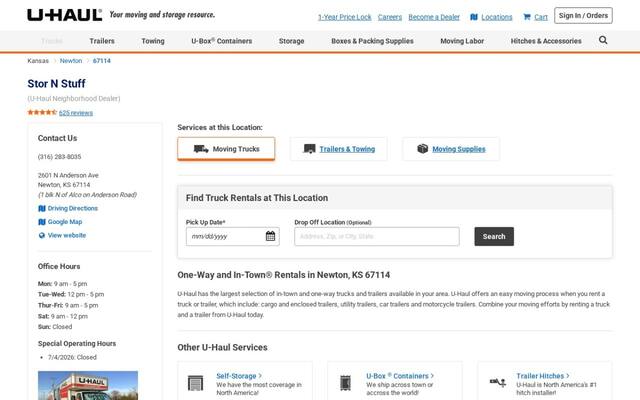640x400 pixels.
Task: Open U-Box Containers navigation item
Action: pyautogui.click(x=222, y=41)
